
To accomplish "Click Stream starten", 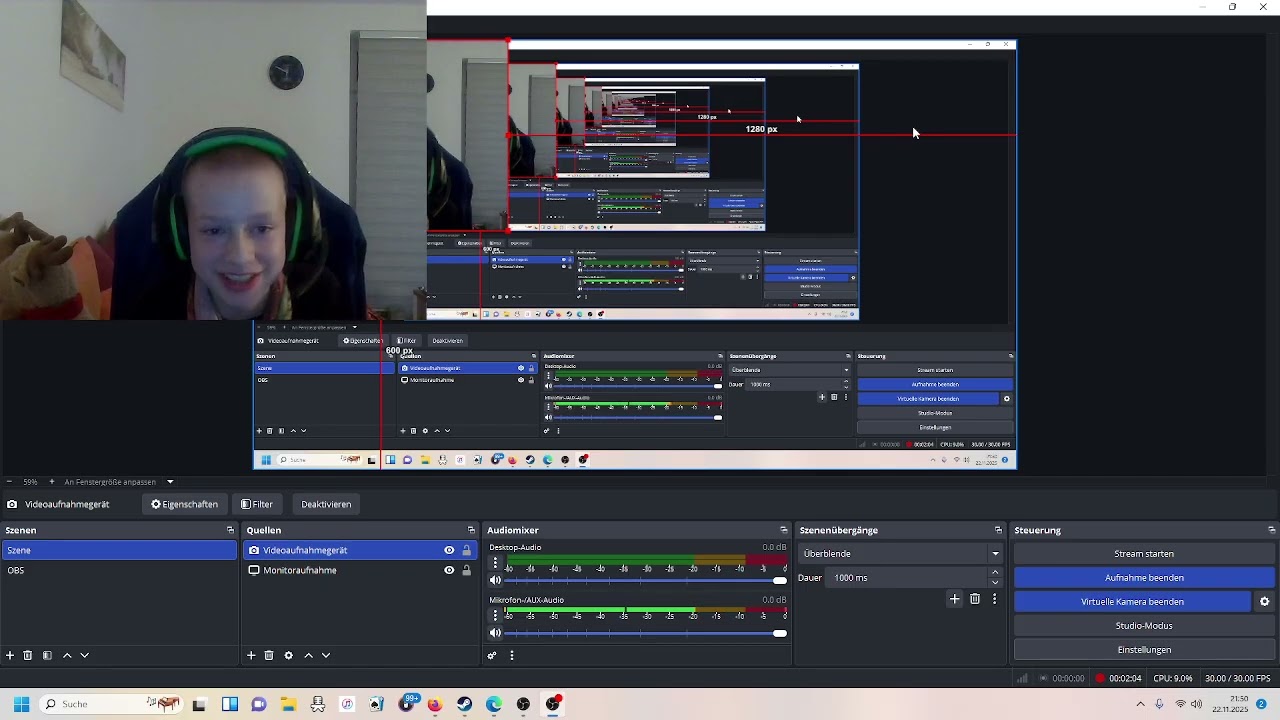I will [x=1144, y=553].
